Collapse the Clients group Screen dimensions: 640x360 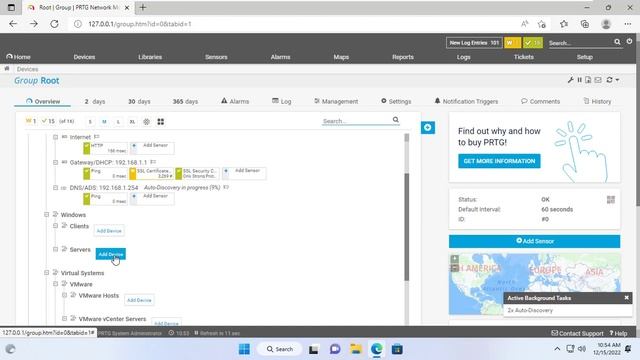coord(56,226)
